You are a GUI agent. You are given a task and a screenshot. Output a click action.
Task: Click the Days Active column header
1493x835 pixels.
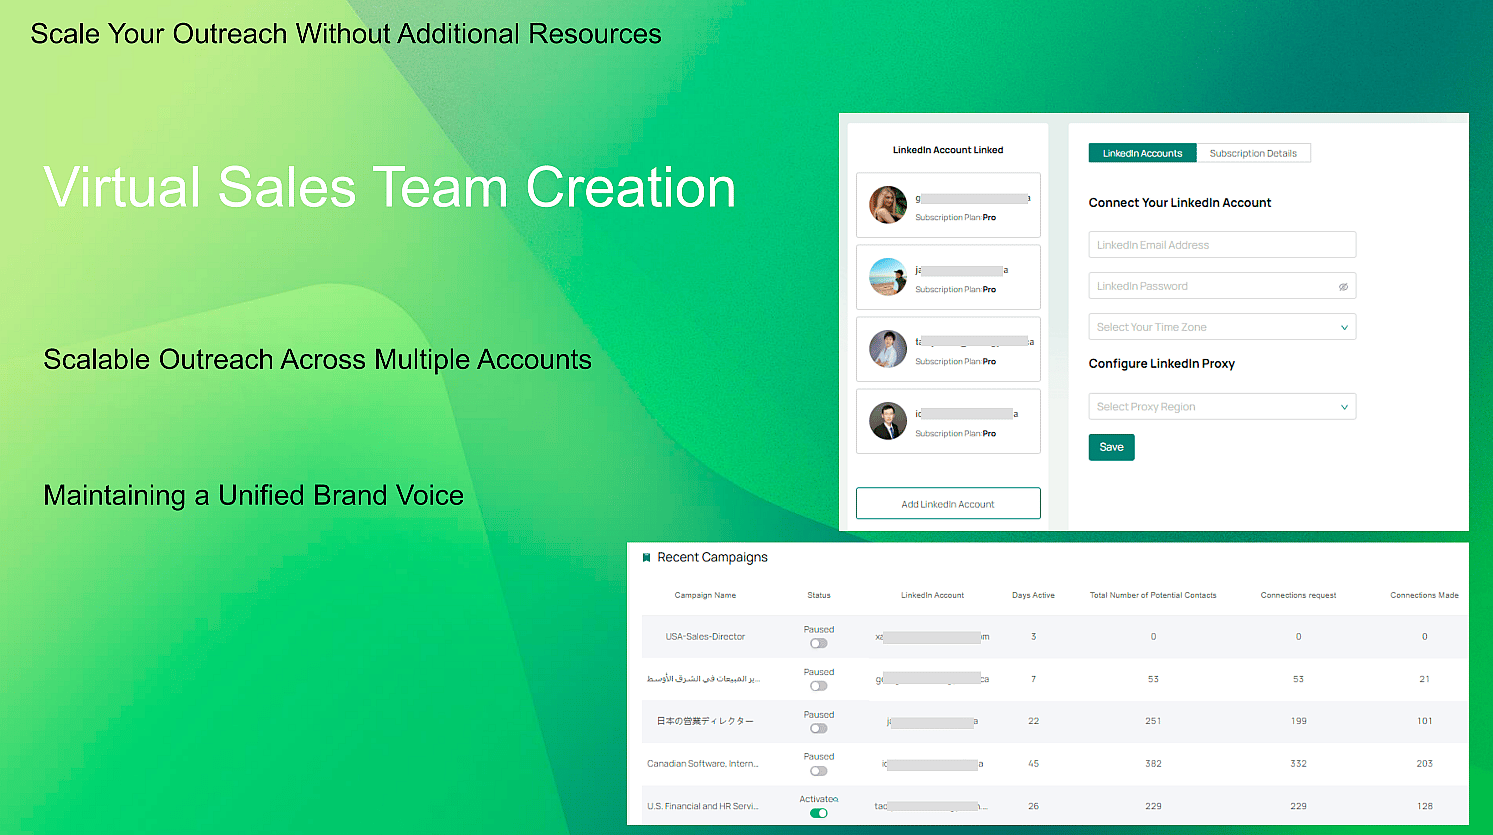coord(1033,595)
